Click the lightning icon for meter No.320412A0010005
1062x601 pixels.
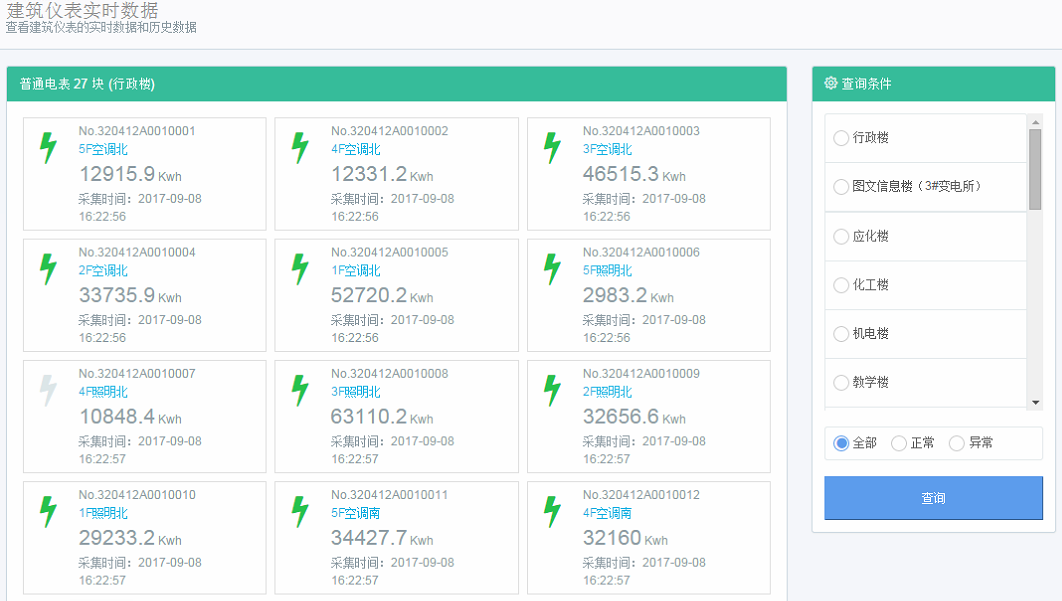point(300,269)
